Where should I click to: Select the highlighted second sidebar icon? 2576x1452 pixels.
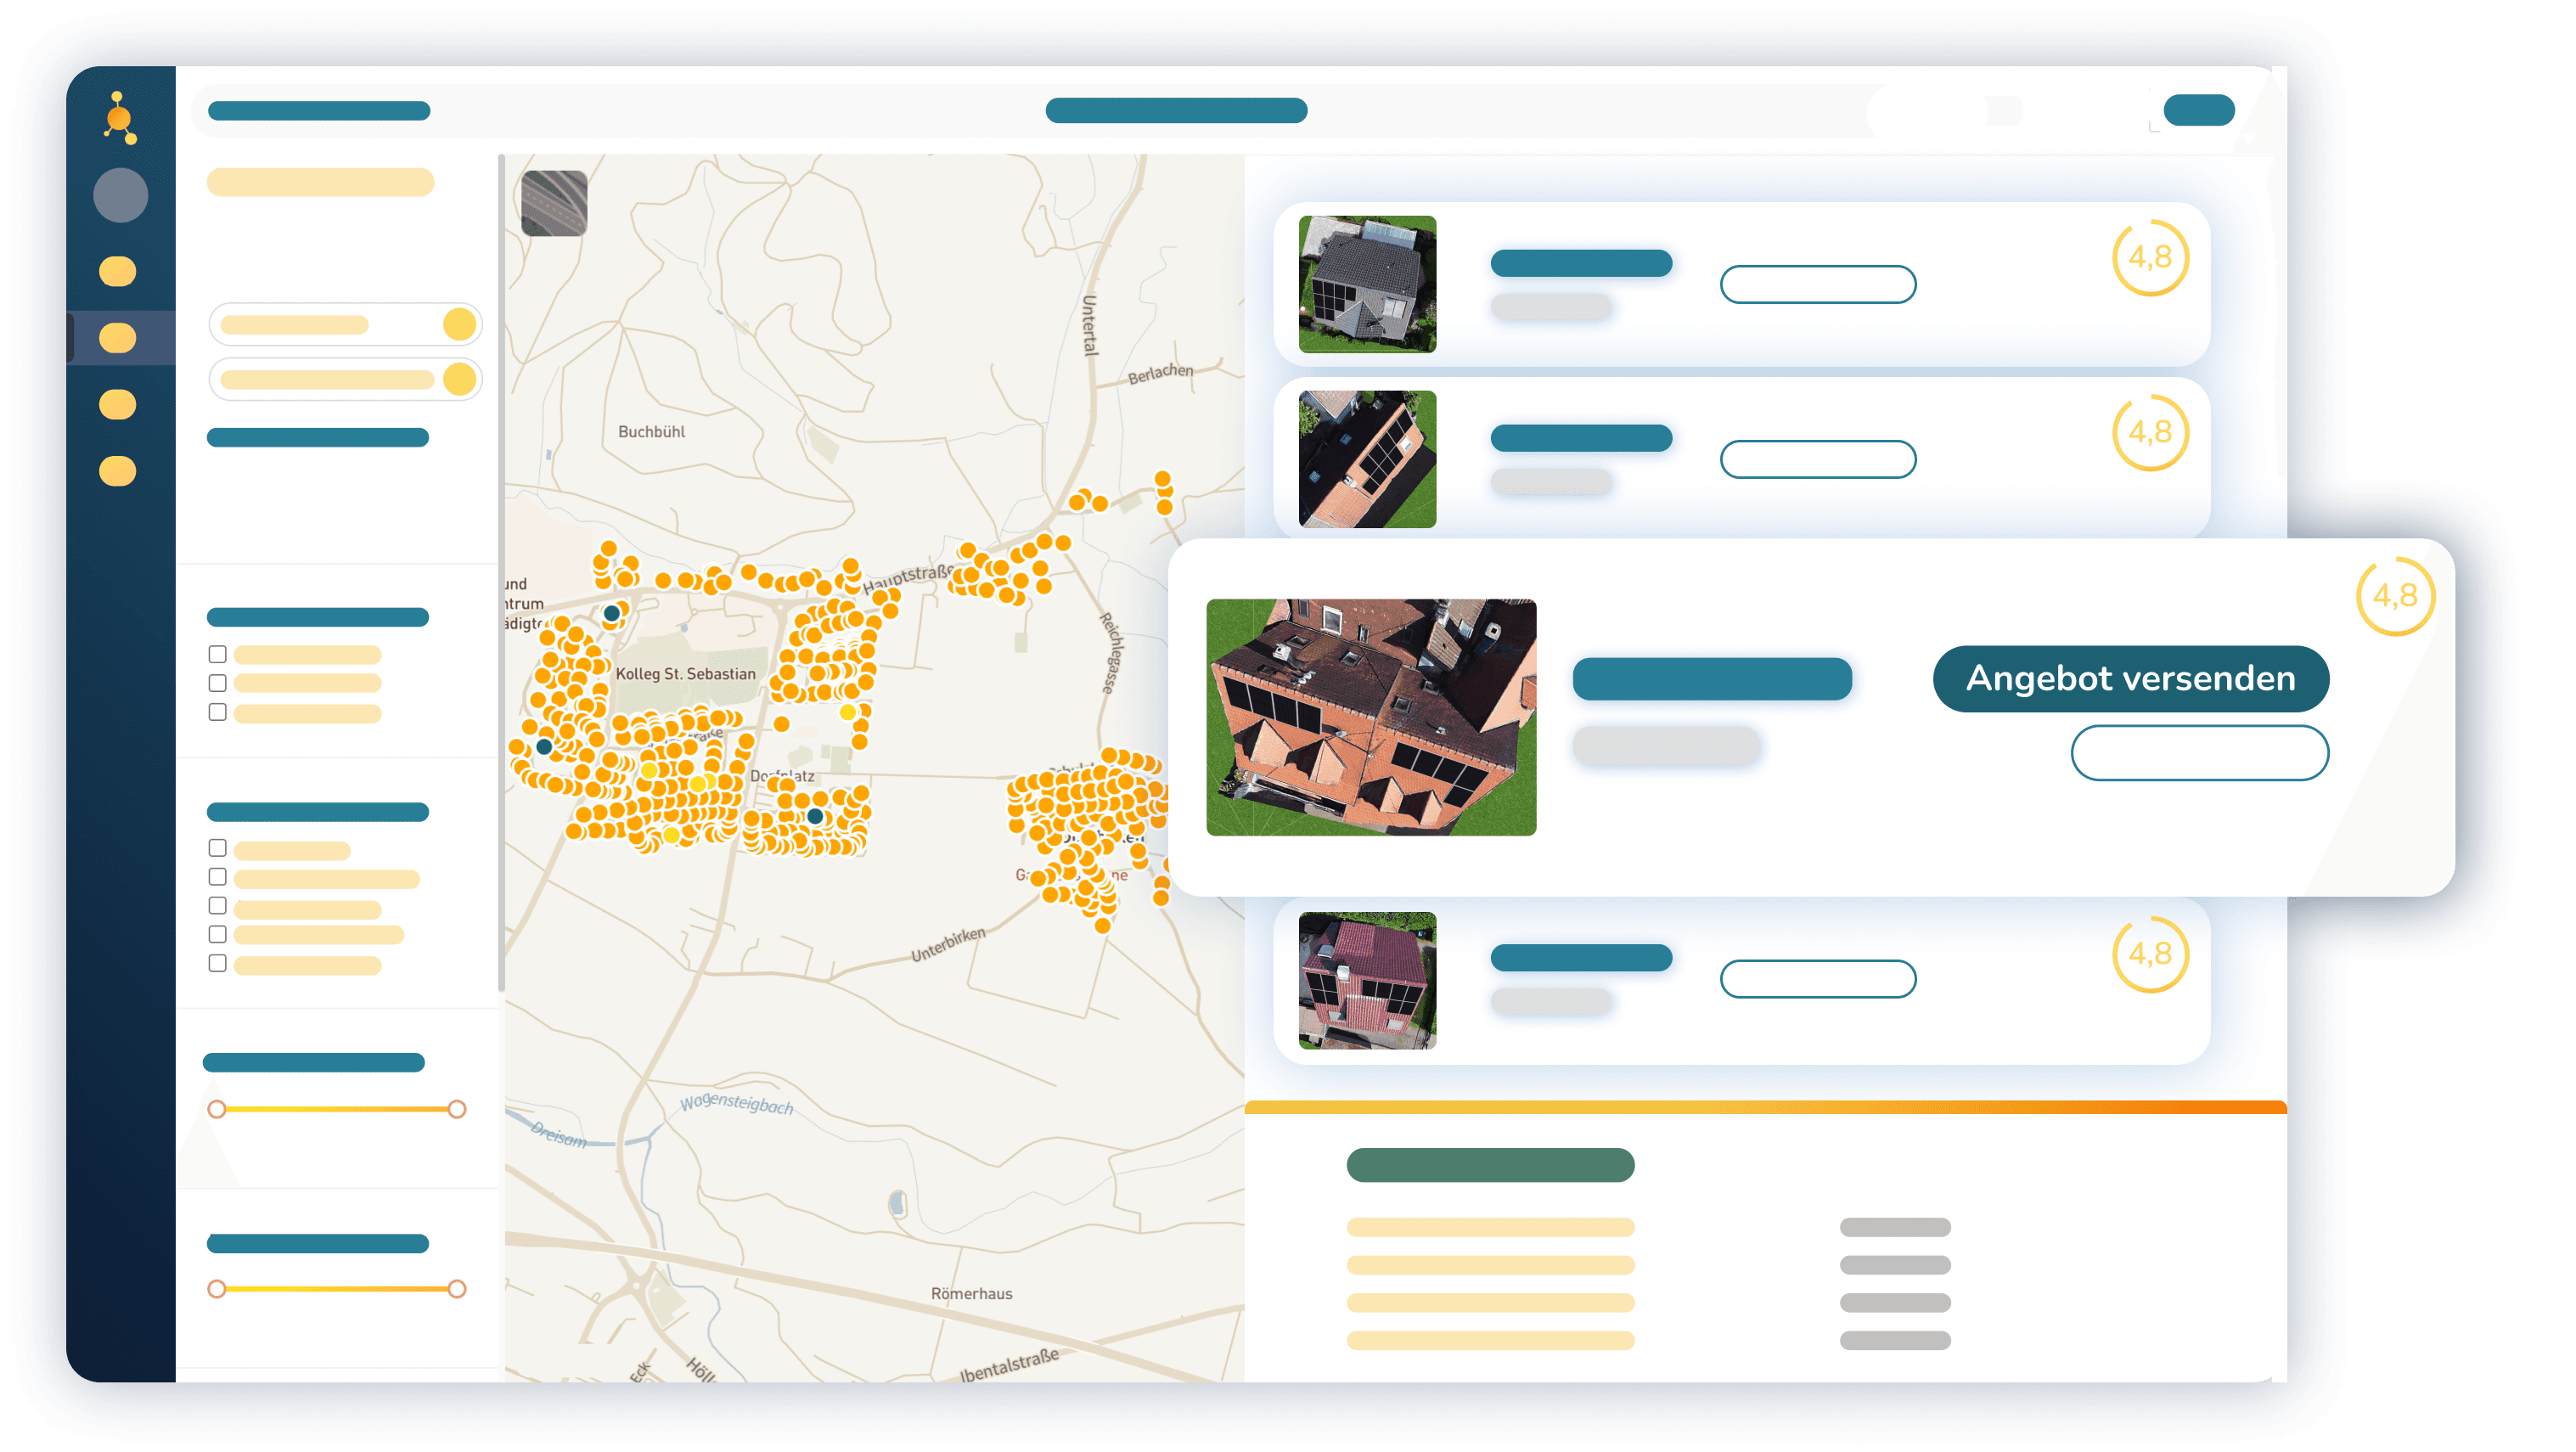[x=118, y=338]
